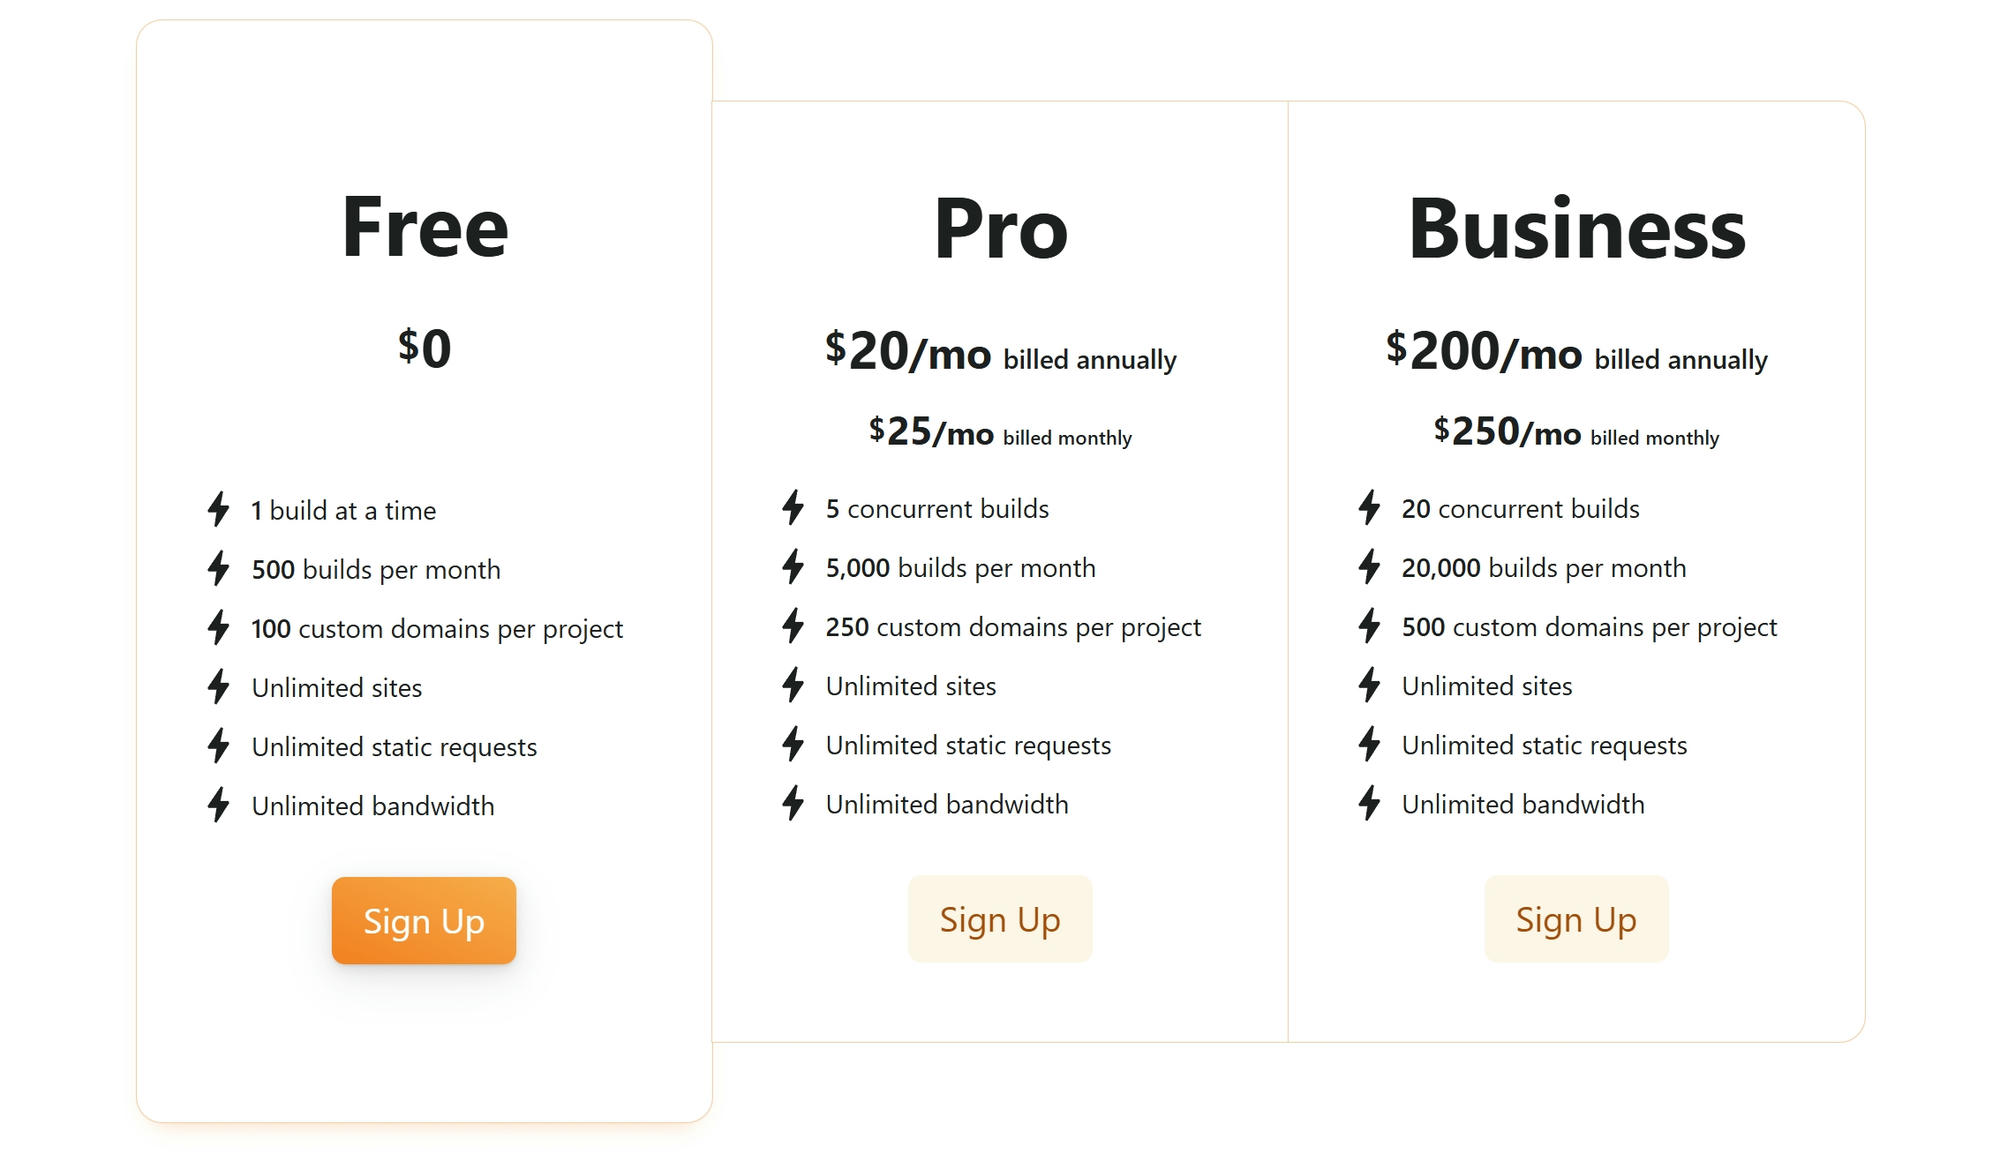The width and height of the screenshot is (2000, 1154).
Task: Click bolt icon beside Business plan's Unlimited sites
Action: tap(1369, 685)
